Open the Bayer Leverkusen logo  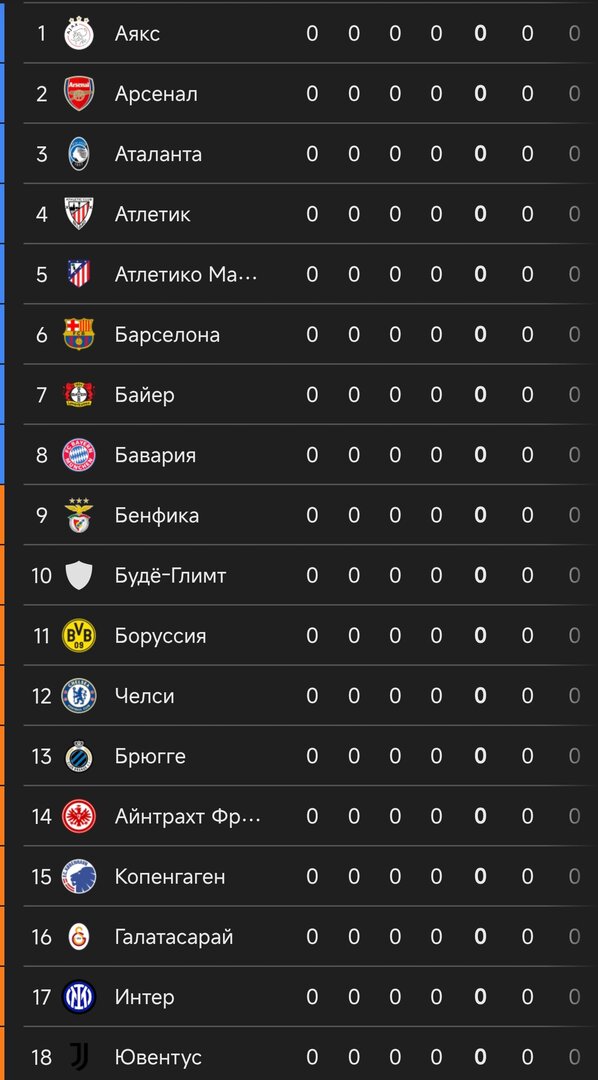79,395
